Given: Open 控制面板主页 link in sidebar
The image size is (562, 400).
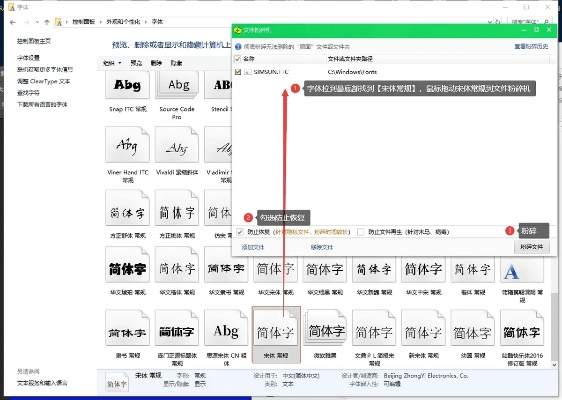Looking at the screenshot, I should (34, 41).
